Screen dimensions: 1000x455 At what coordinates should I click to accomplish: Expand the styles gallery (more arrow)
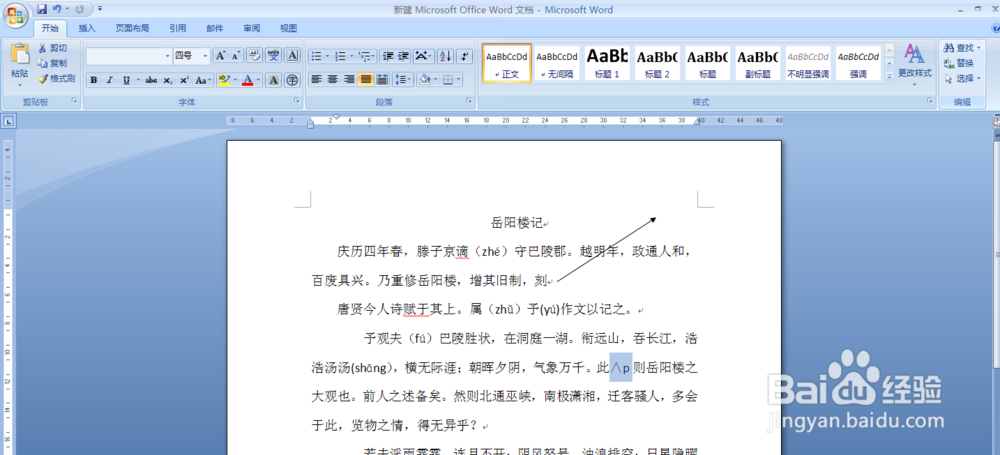[889, 77]
